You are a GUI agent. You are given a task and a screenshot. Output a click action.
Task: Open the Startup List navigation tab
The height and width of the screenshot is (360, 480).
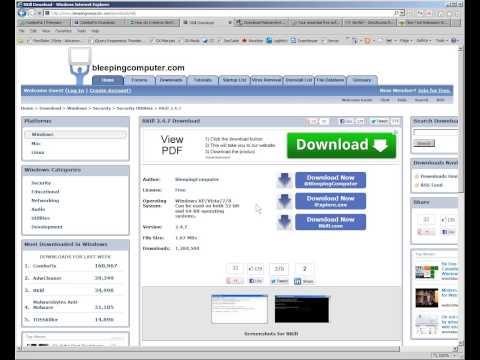coord(234,80)
